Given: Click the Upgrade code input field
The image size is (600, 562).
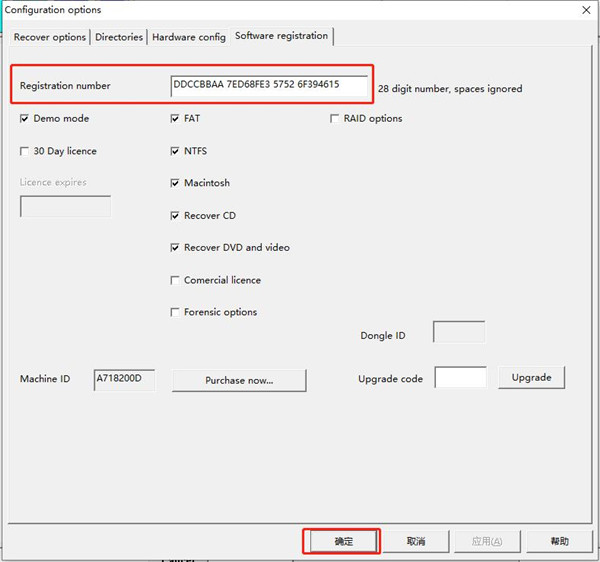Looking at the screenshot, I should coord(461,378).
